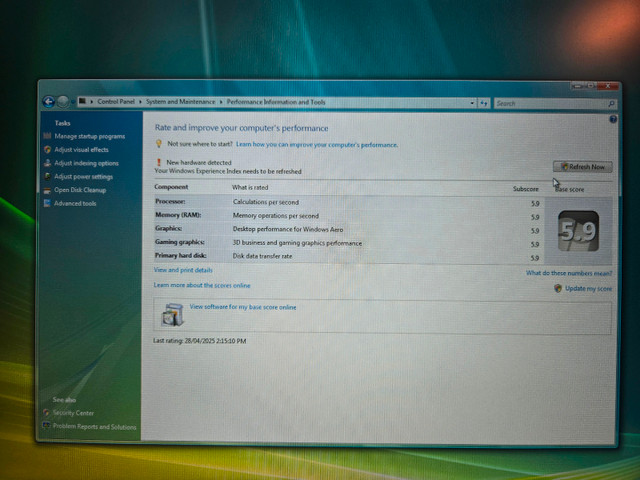The image size is (640, 480).
Task: Click the Adjust indexing options icon
Action: [x=47, y=163]
